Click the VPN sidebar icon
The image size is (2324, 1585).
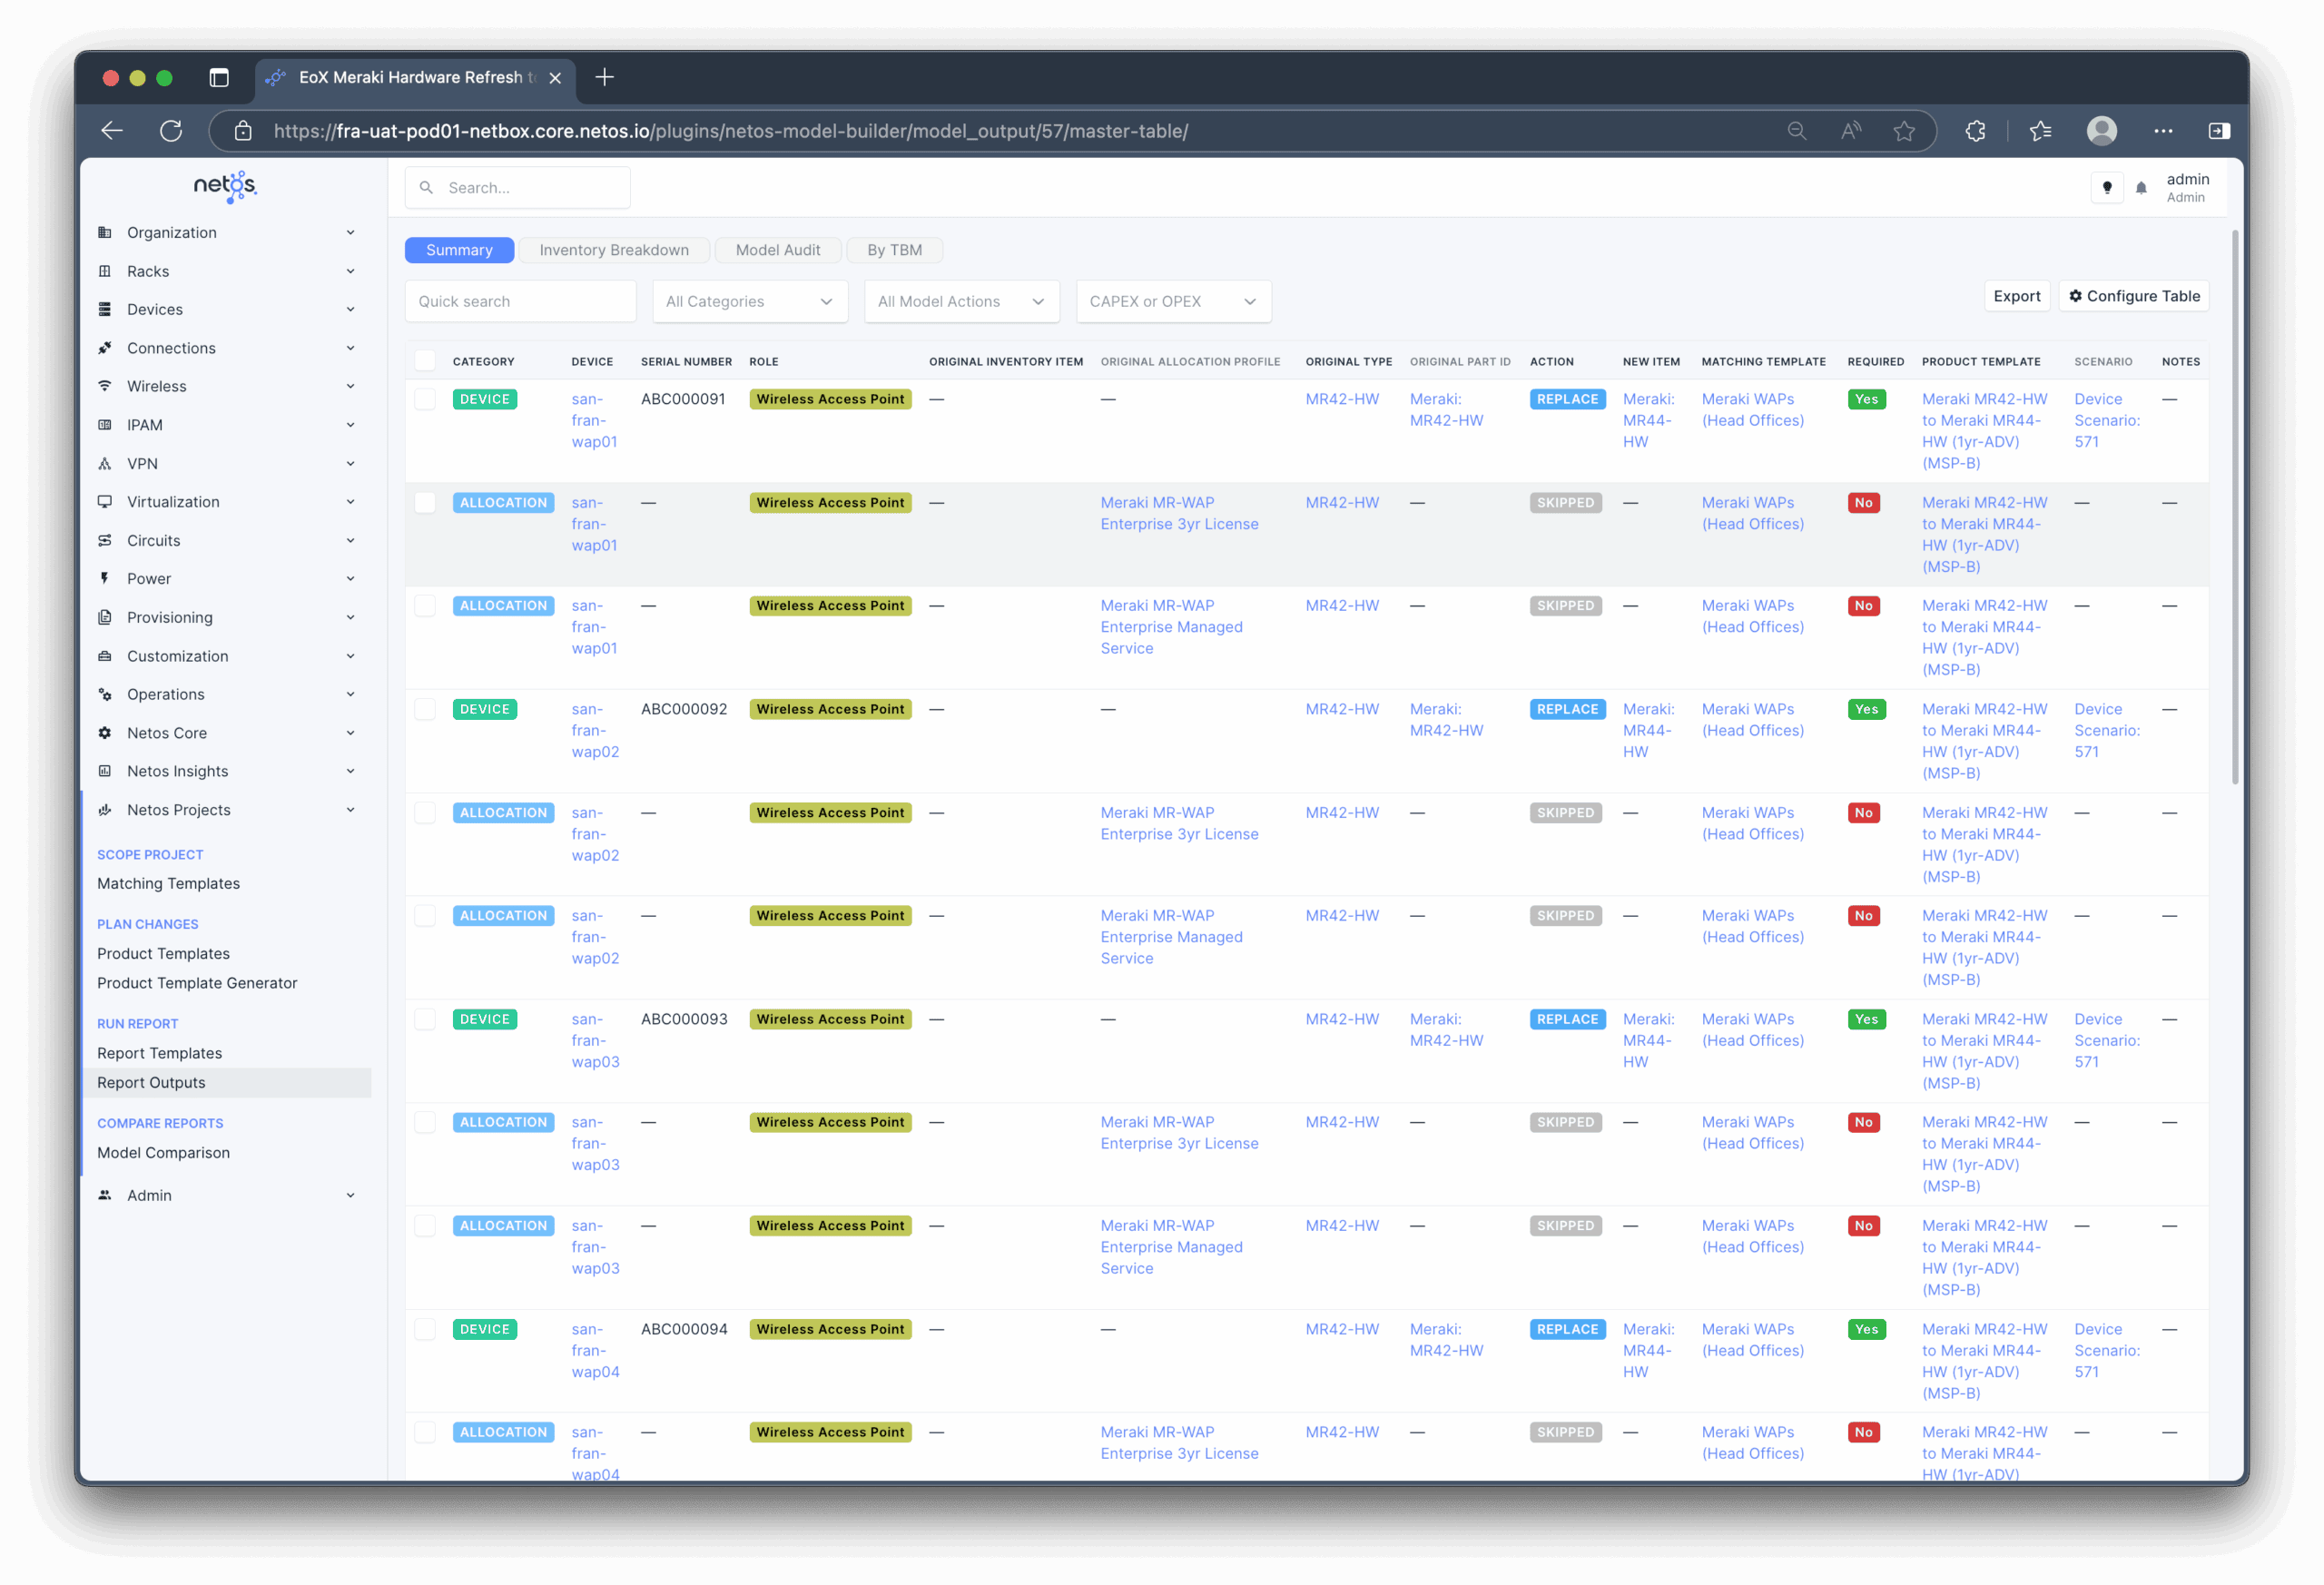[x=105, y=463]
